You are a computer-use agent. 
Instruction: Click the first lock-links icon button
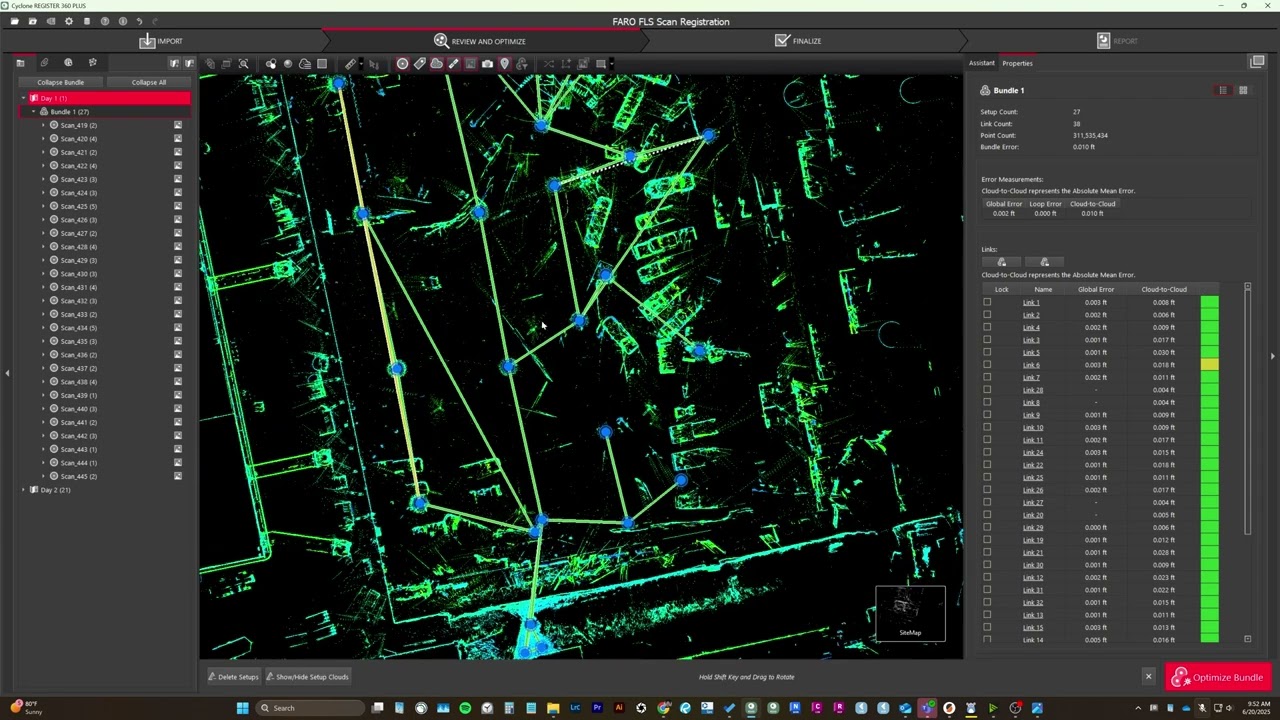click(1001, 262)
